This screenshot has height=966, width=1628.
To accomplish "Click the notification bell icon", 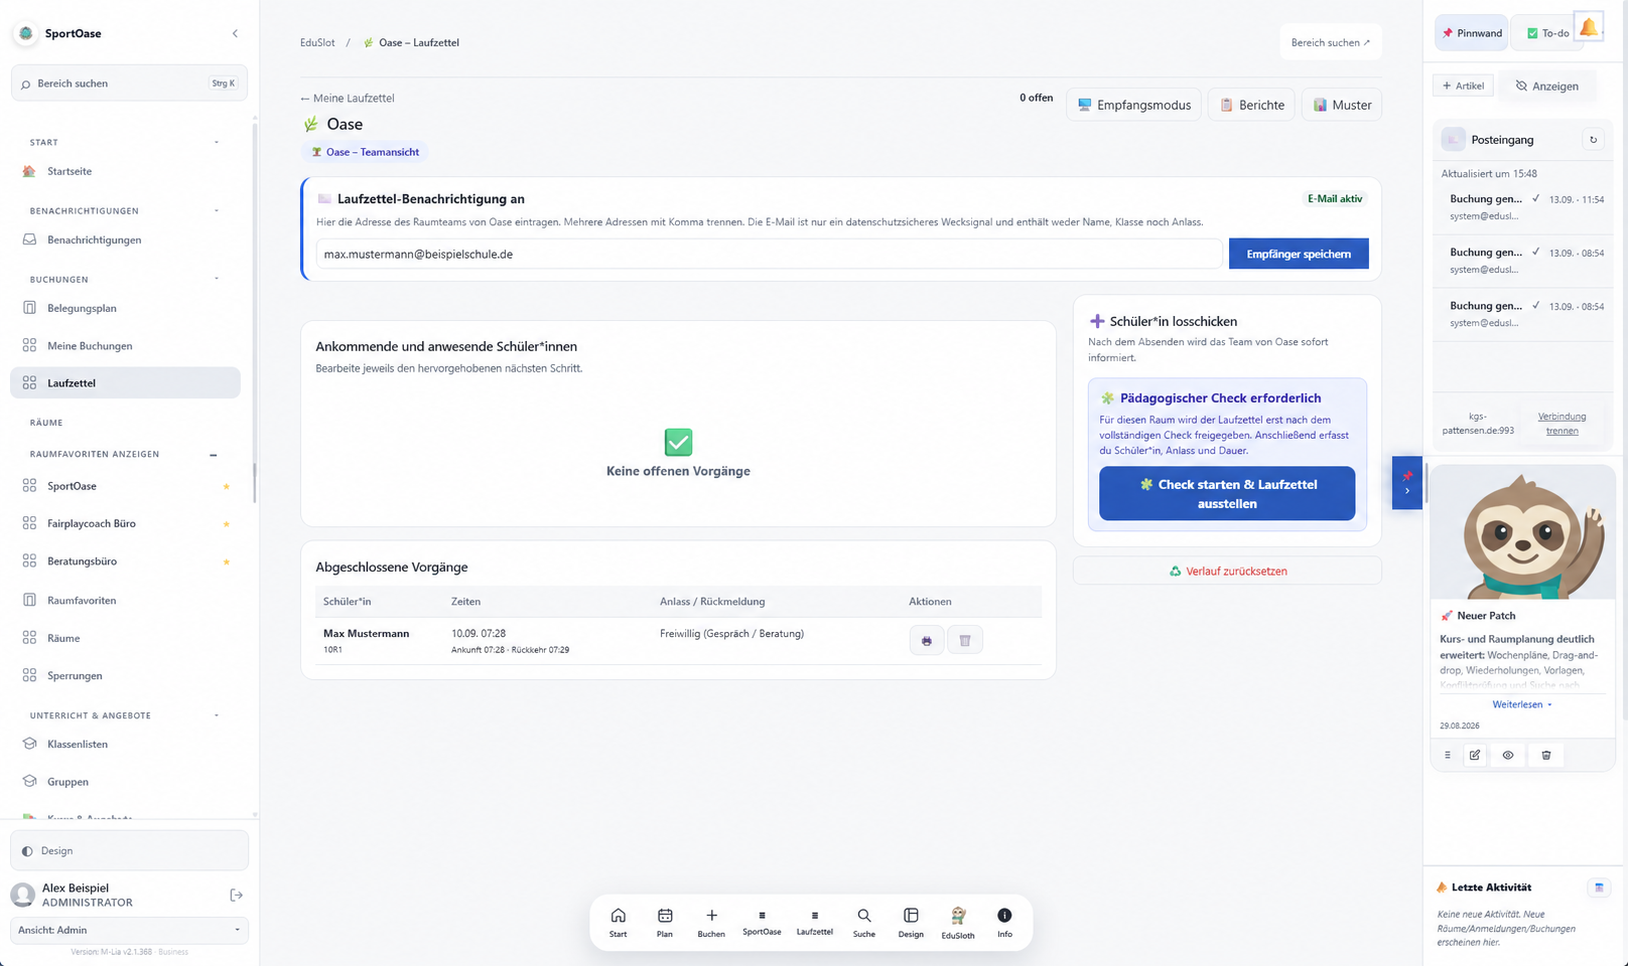I will pyautogui.click(x=1588, y=28).
